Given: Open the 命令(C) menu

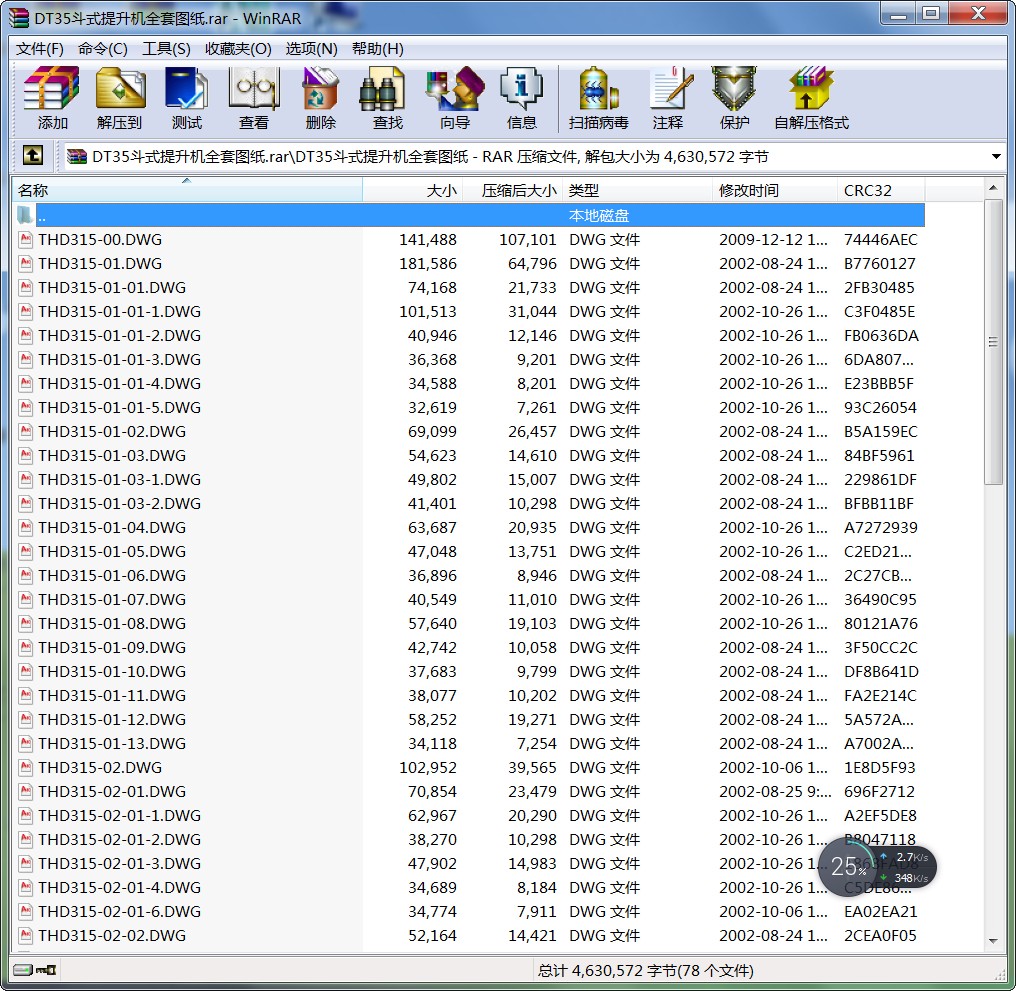Looking at the screenshot, I should pos(102,49).
